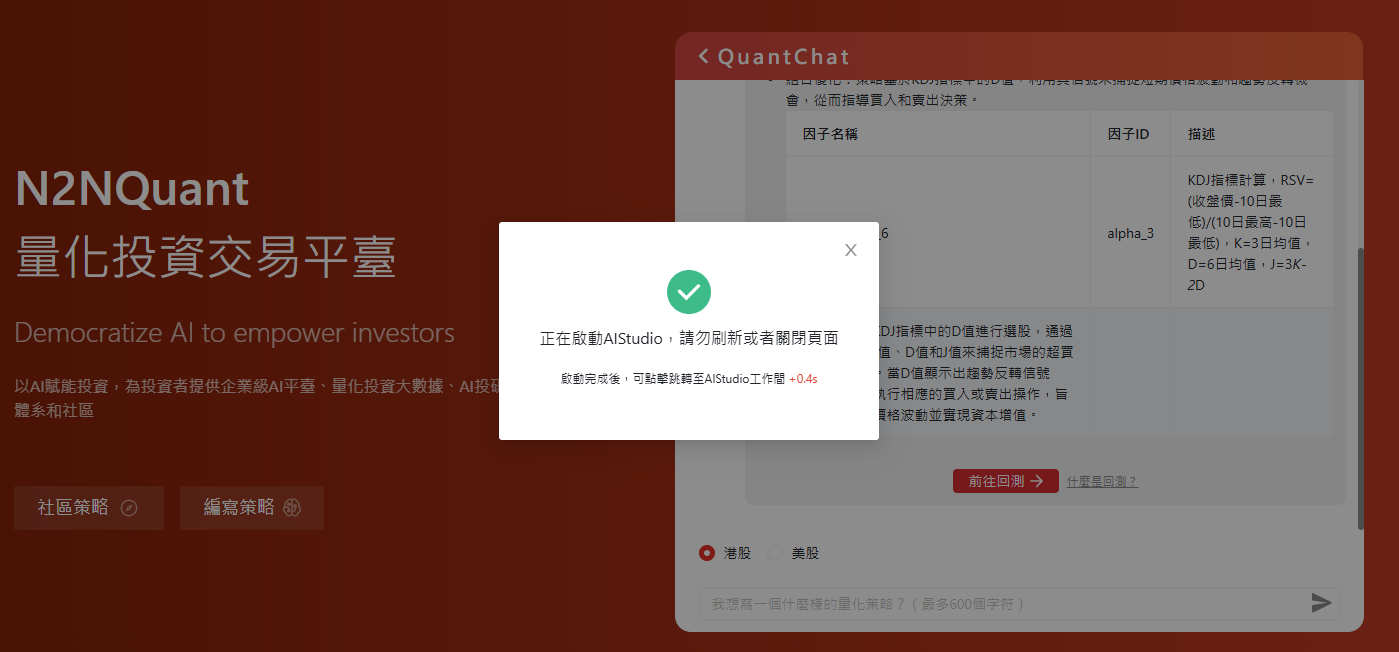Select the 美股 radio option
This screenshot has width=1399, height=652.
coord(774,553)
